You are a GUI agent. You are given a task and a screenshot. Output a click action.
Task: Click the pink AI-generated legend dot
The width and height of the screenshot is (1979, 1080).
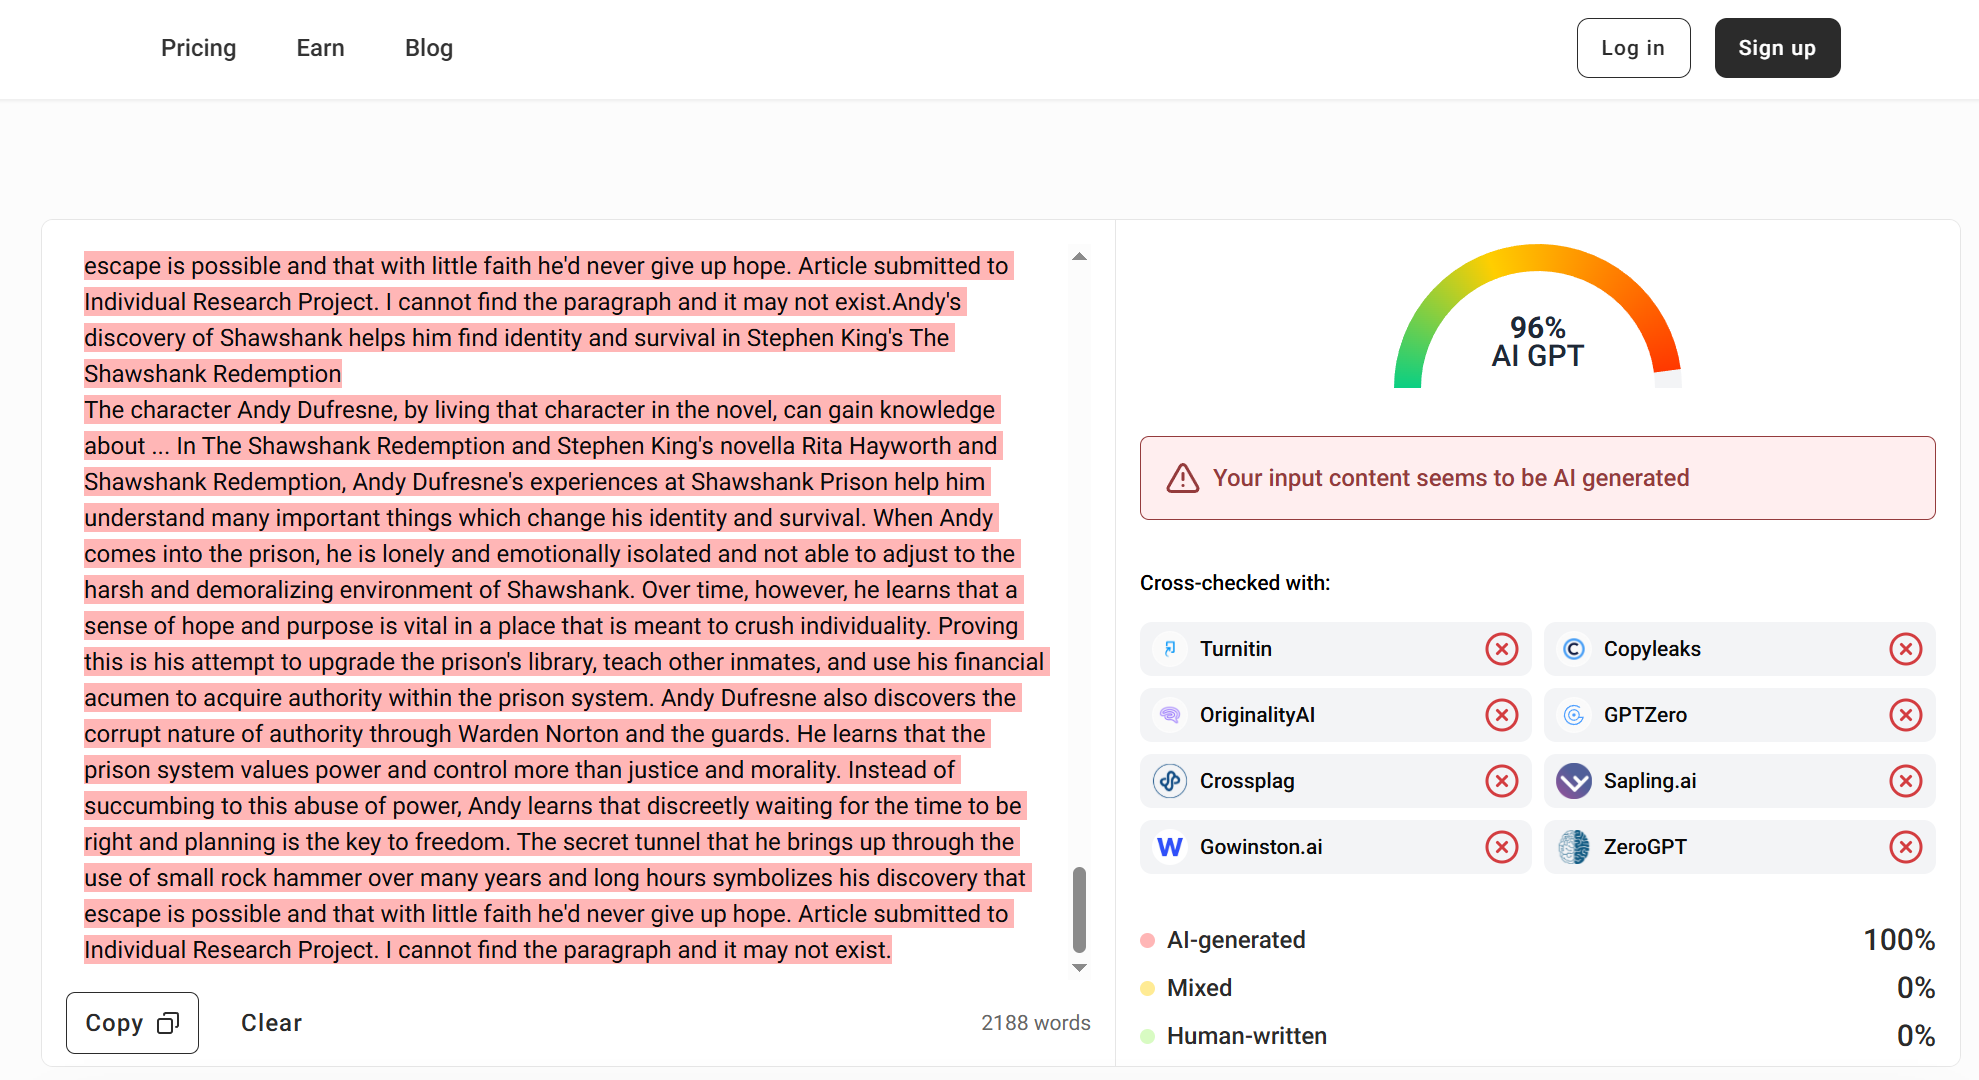[1148, 940]
